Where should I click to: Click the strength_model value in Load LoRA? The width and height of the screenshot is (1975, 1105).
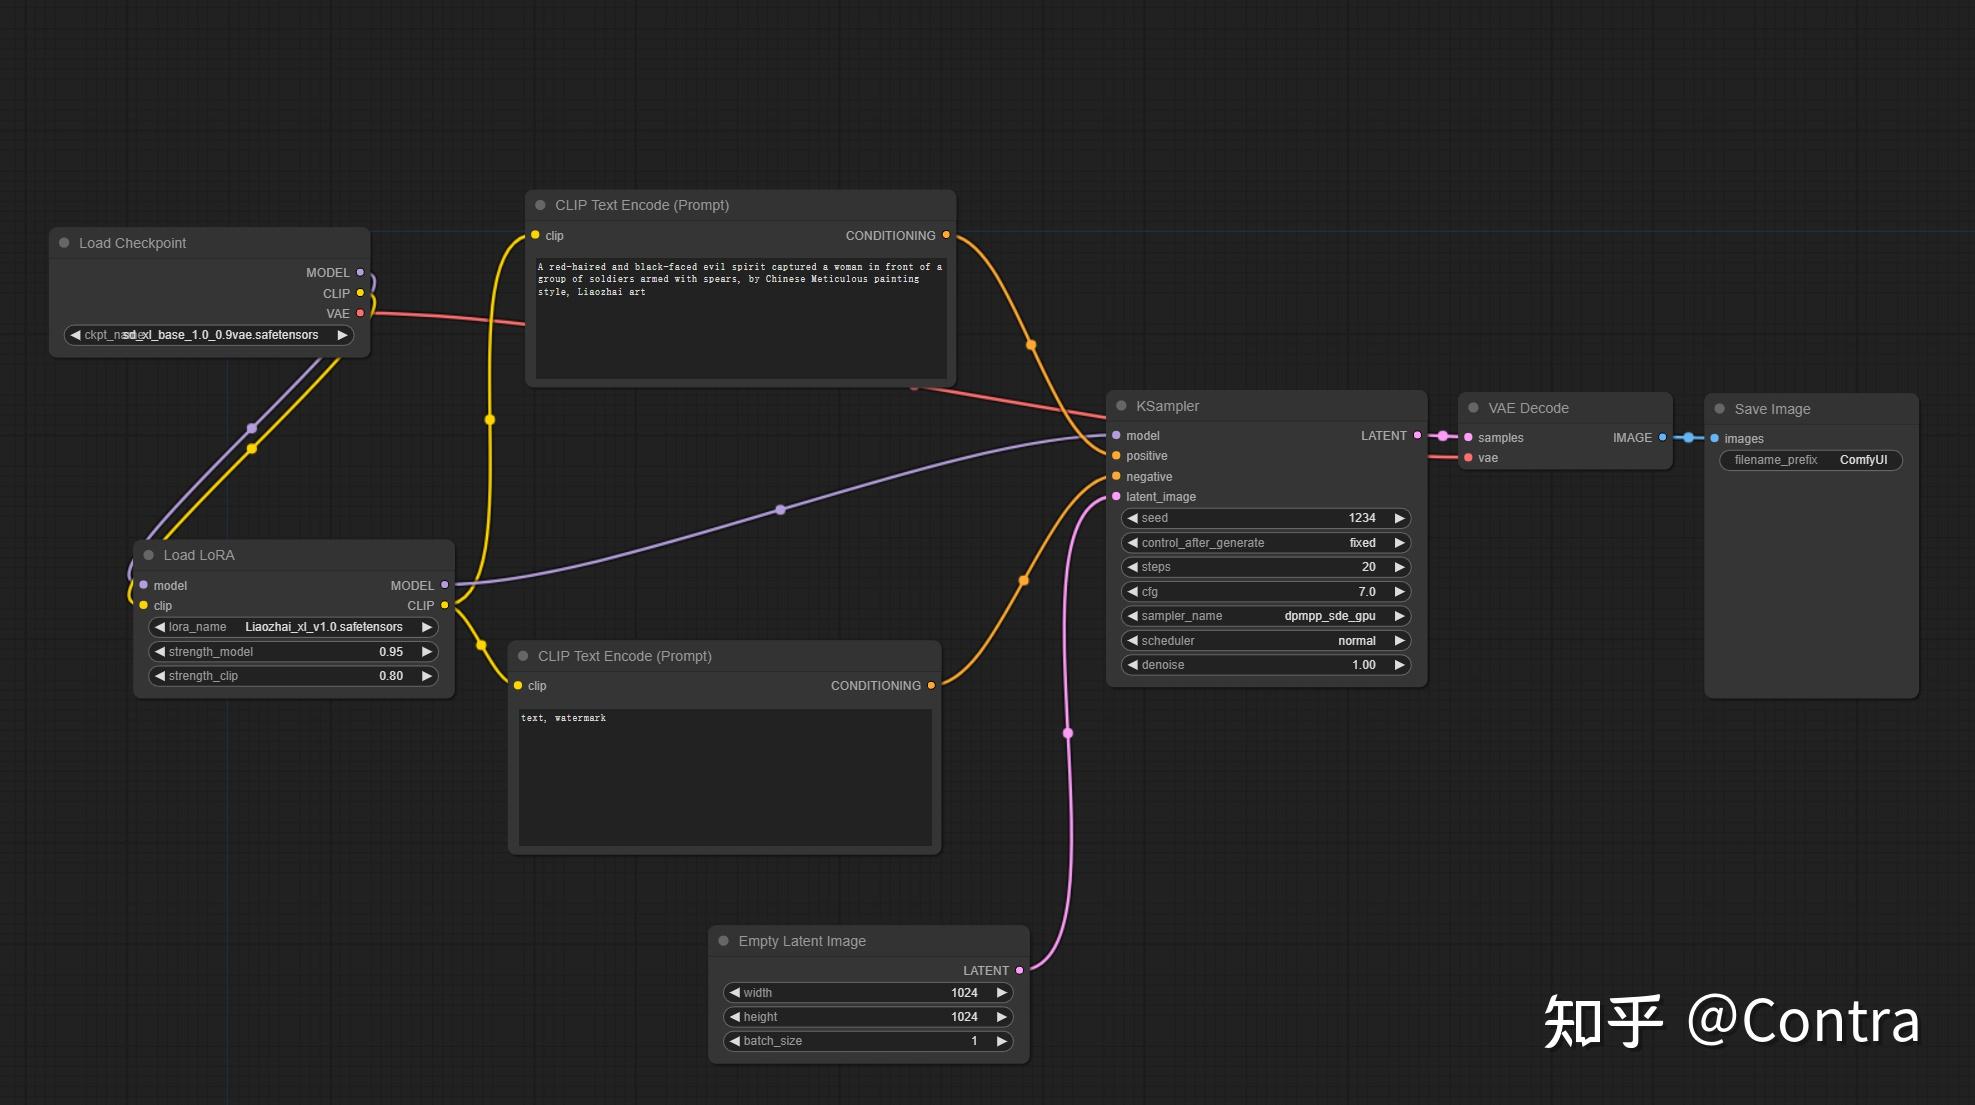point(390,651)
